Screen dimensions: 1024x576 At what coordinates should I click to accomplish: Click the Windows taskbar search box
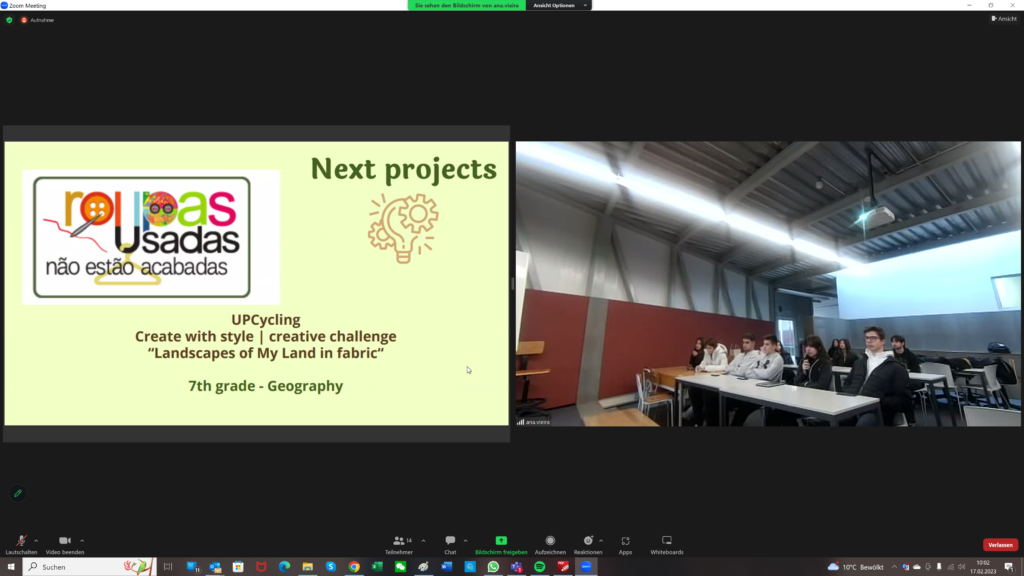click(x=90, y=567)
